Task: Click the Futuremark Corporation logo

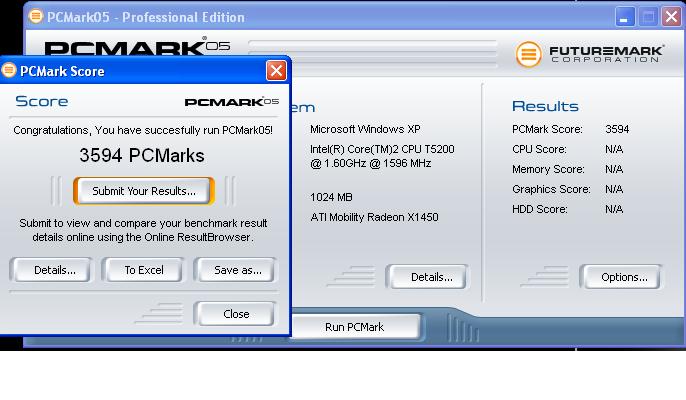Action: coord(590,54)
